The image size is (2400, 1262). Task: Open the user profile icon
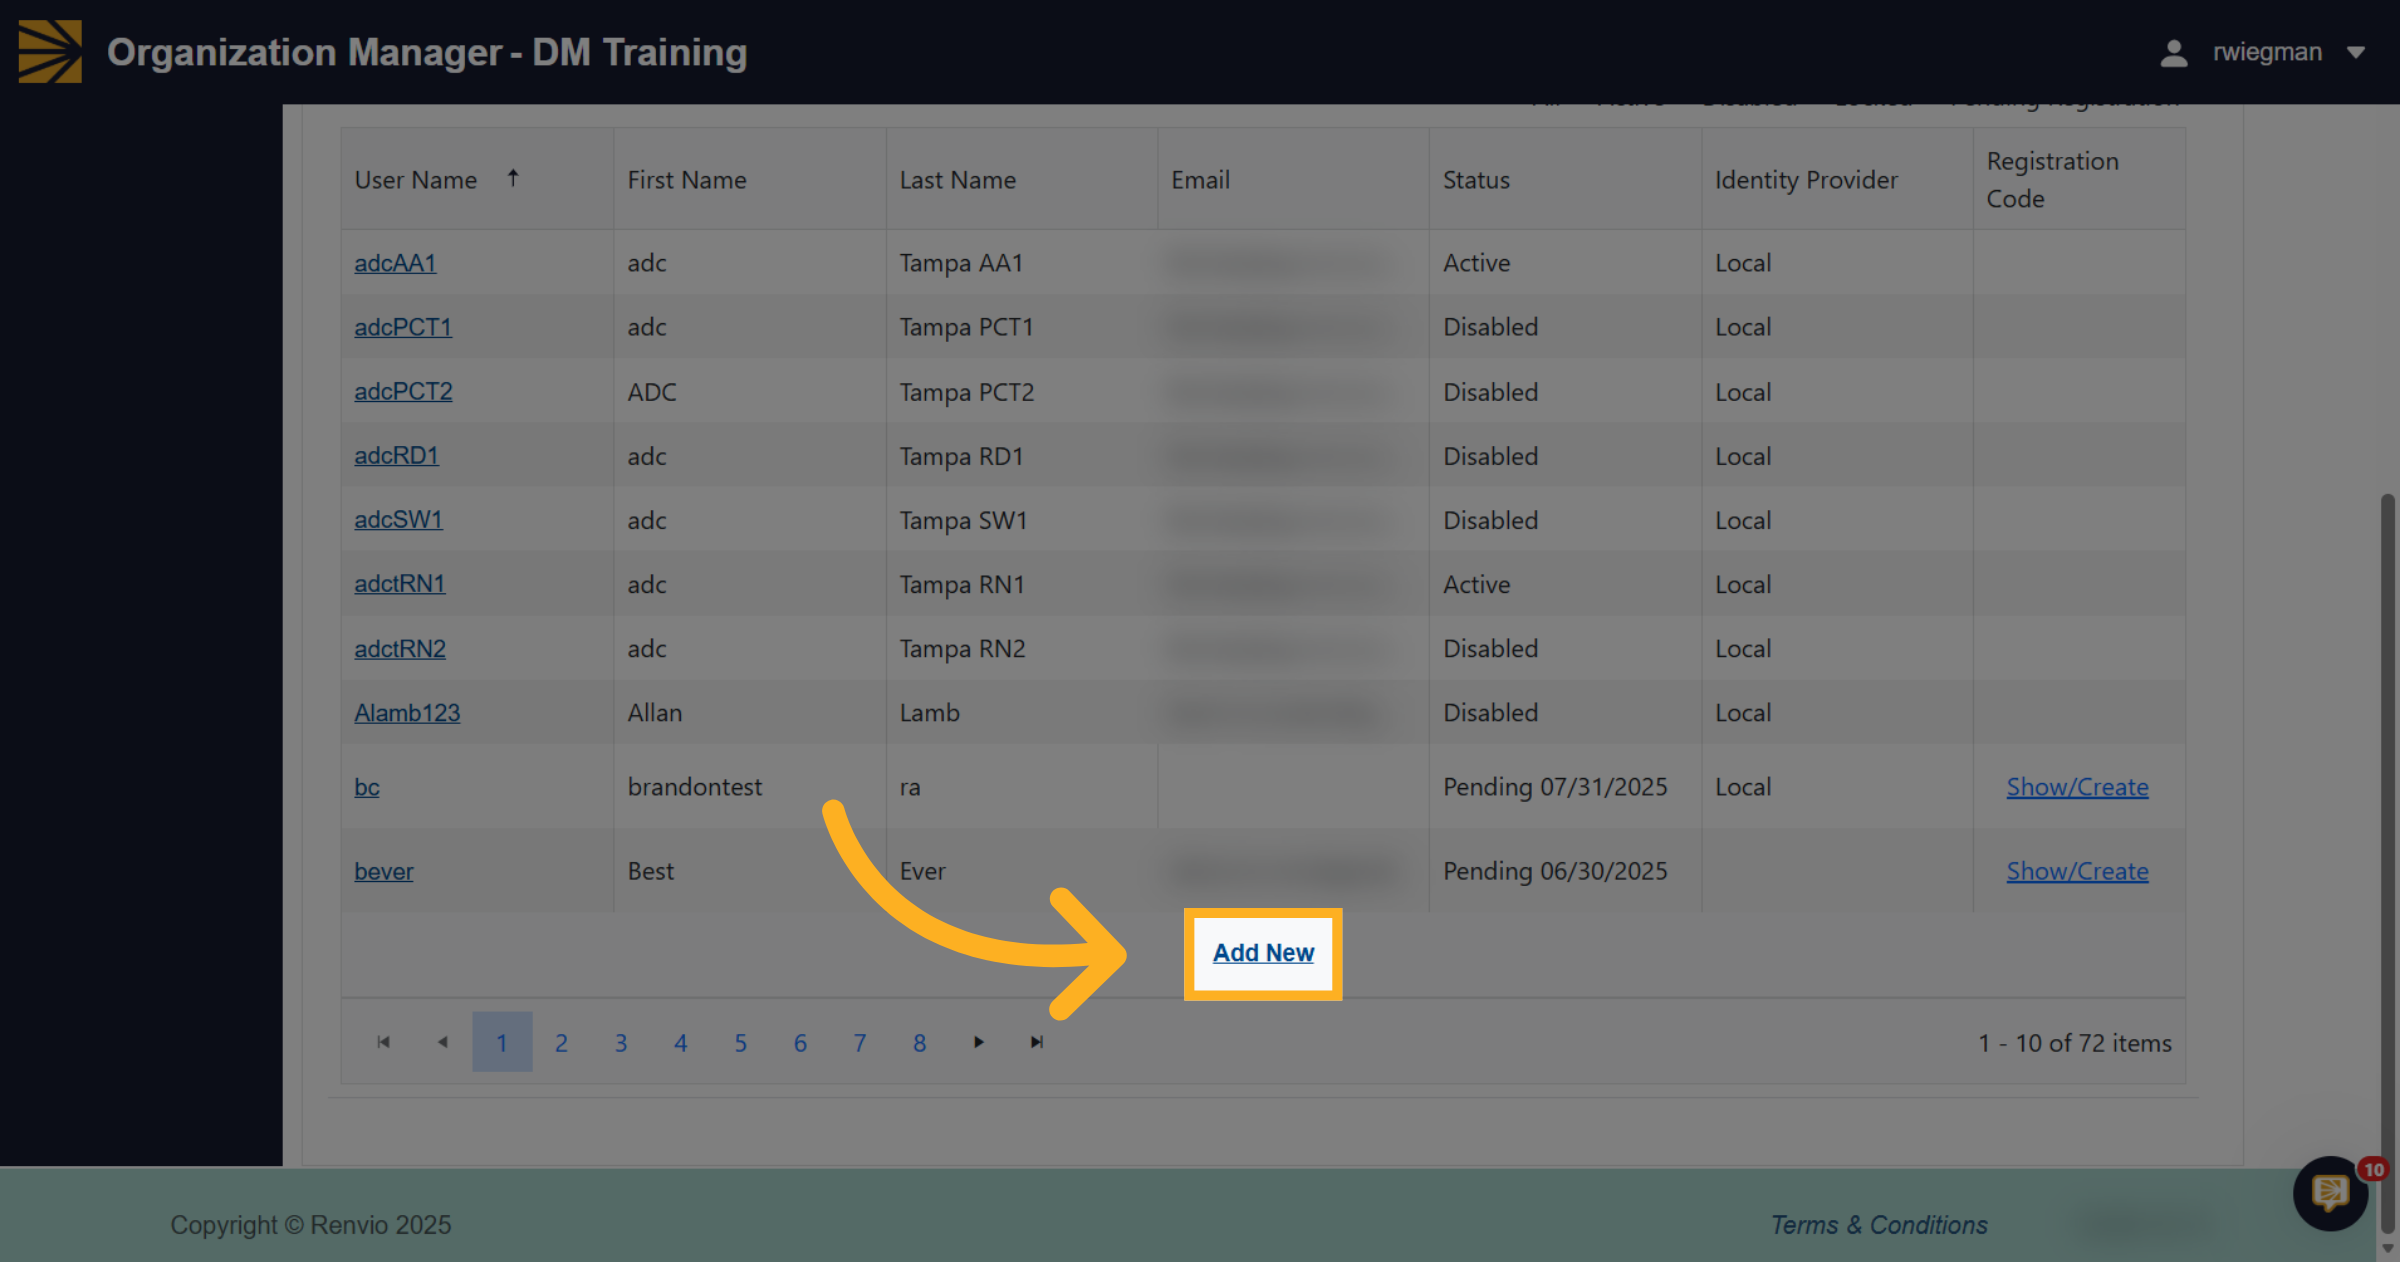(x=2173, y=53)
